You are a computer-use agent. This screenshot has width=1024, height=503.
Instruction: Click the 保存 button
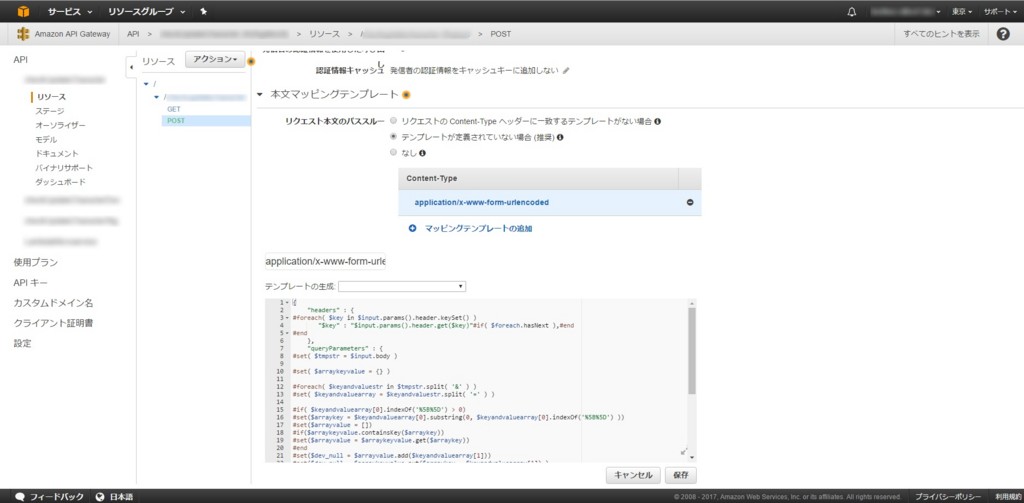tap(680, 475)
